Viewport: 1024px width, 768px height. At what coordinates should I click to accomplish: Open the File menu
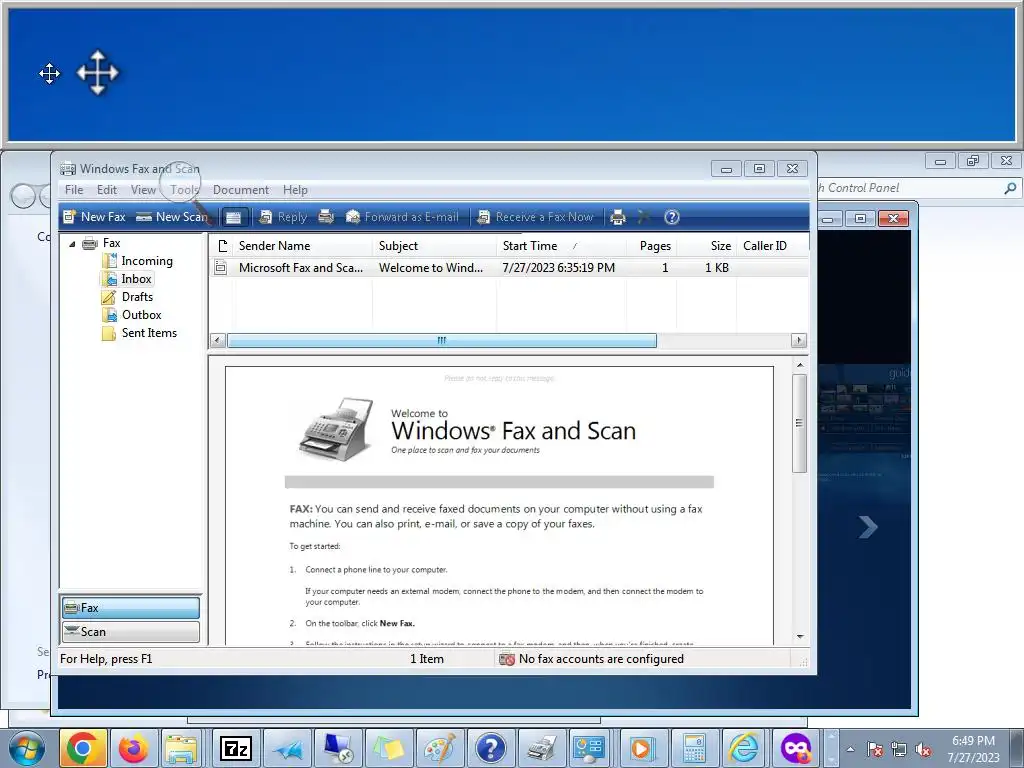(x=74, y=190)
